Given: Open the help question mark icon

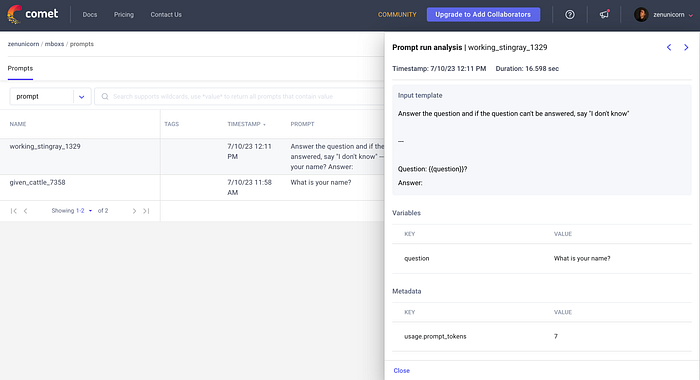Looking at the screenshot, I should coord(570,15).
